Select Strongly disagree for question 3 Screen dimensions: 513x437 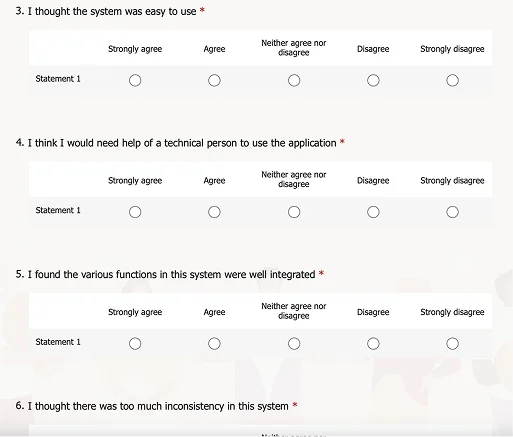click(452, 80)
